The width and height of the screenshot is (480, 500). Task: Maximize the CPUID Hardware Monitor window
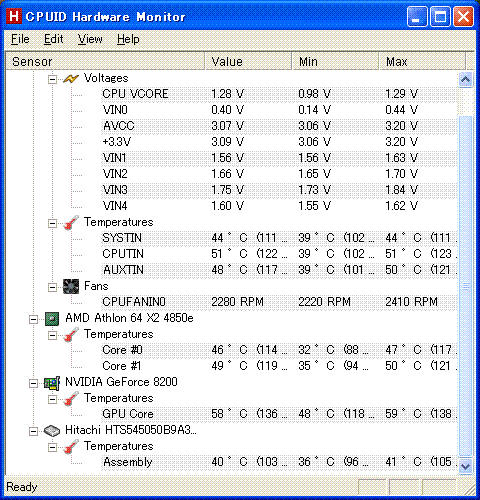(x=440, y=16)
